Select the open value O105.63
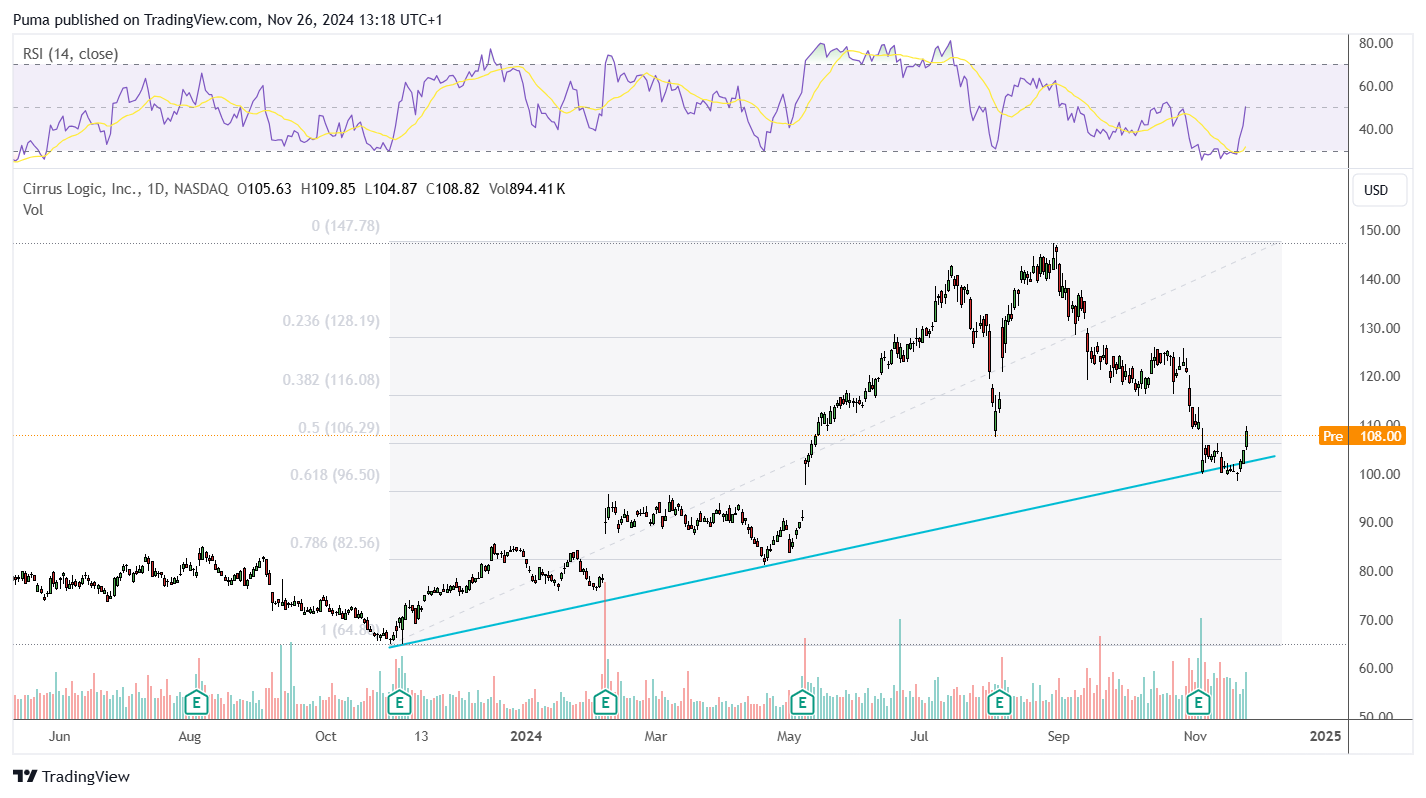 pos(264,188)
